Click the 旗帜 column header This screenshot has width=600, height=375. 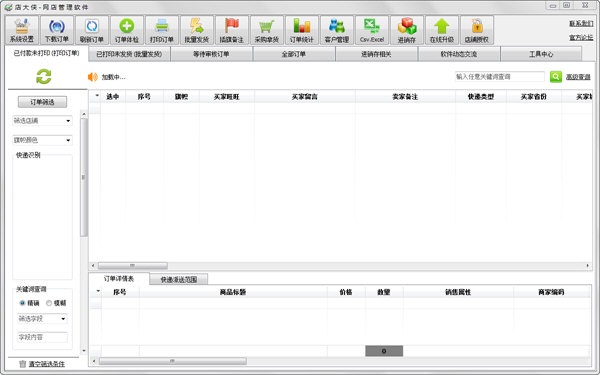pyautogui.click(x=181, y=97)
